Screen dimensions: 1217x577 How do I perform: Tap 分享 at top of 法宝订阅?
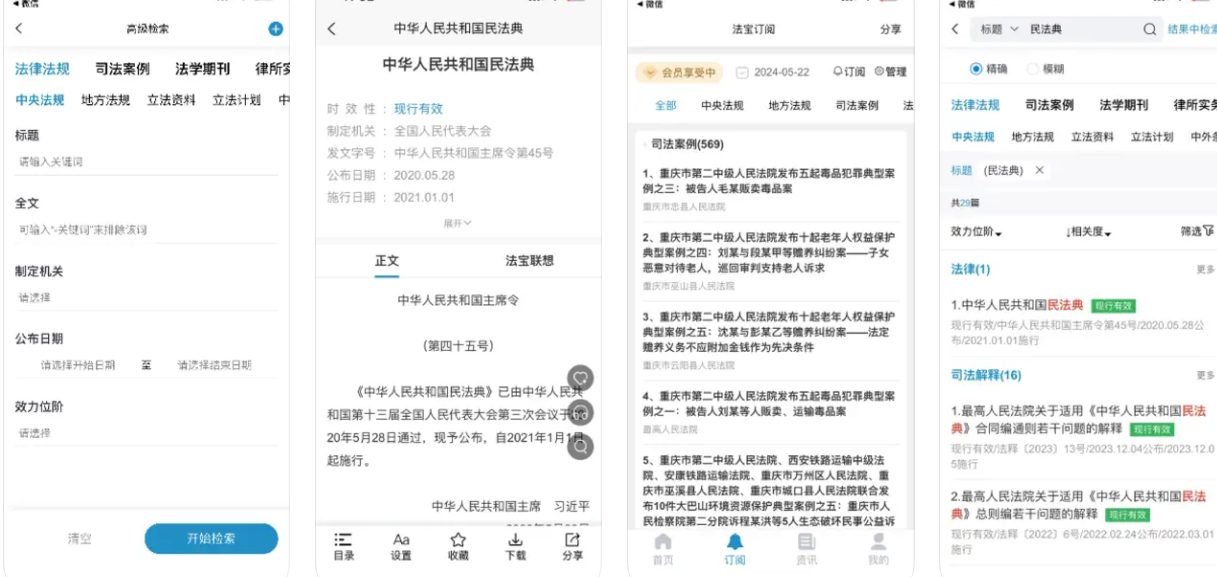(x=890, y=29)
